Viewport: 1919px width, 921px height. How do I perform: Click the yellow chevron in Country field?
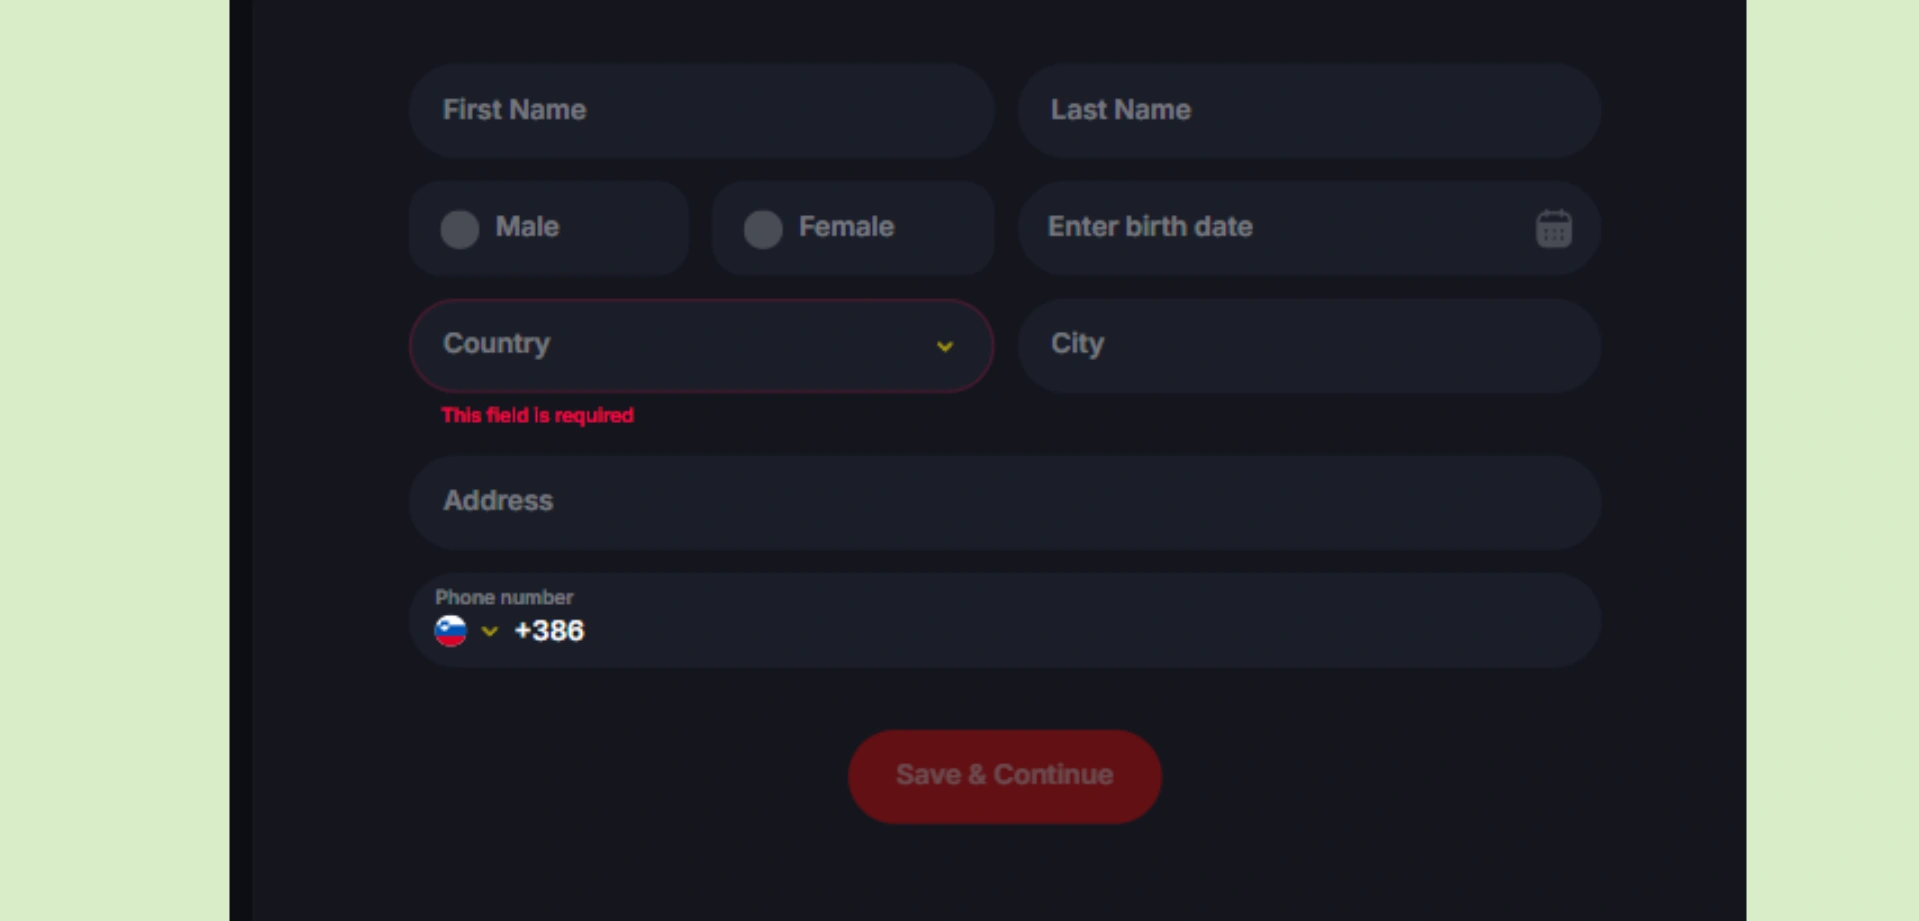click(945, 346)
